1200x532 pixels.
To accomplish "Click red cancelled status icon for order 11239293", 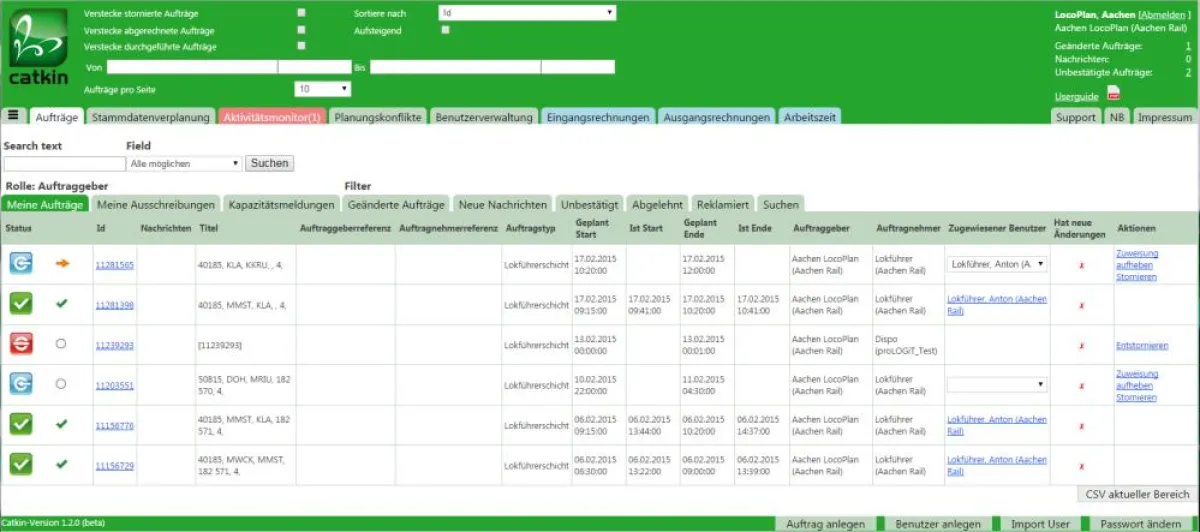I will click(21, 344).
